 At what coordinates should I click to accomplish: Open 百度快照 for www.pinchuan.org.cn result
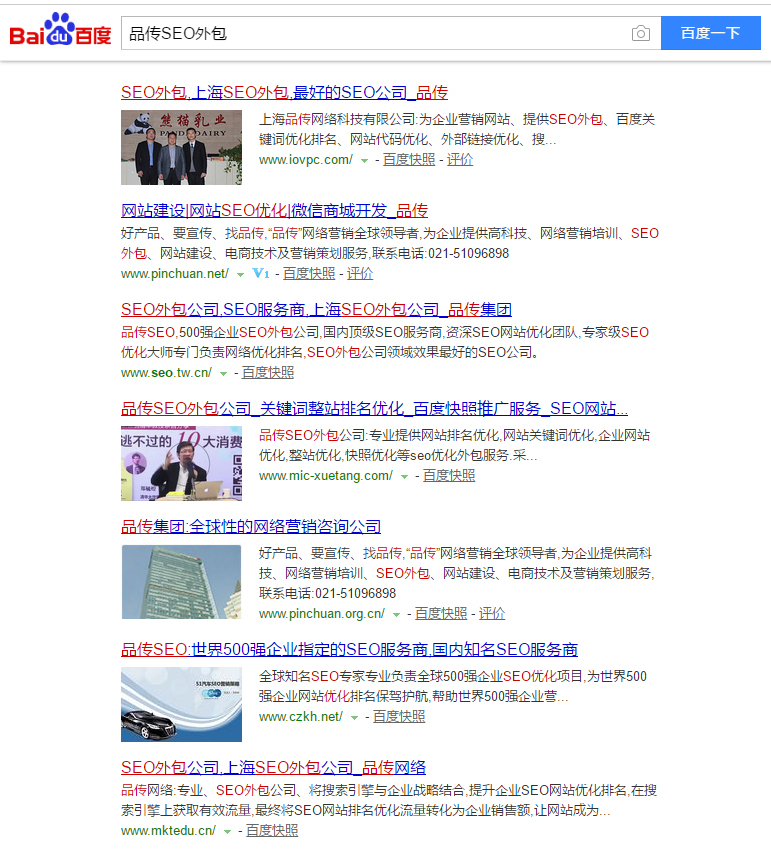pos(441,614)
